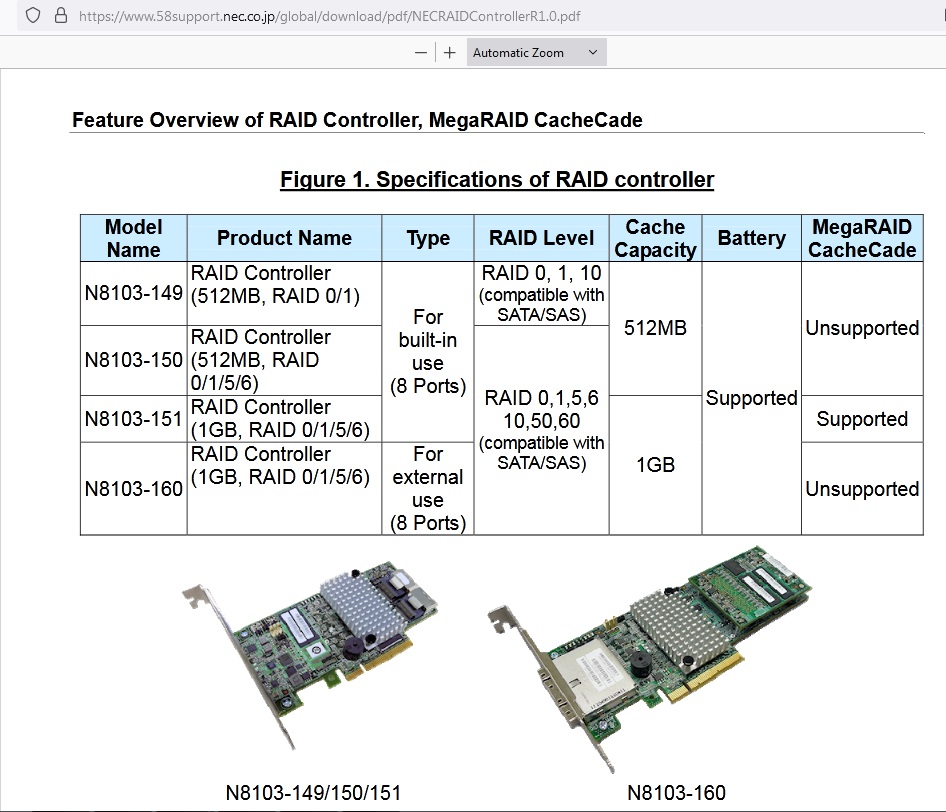Click the 'Cache Capacity' column header

click(655, 238)
